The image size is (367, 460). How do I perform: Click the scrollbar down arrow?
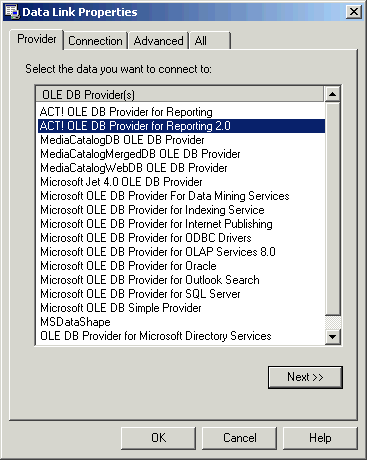332,336
